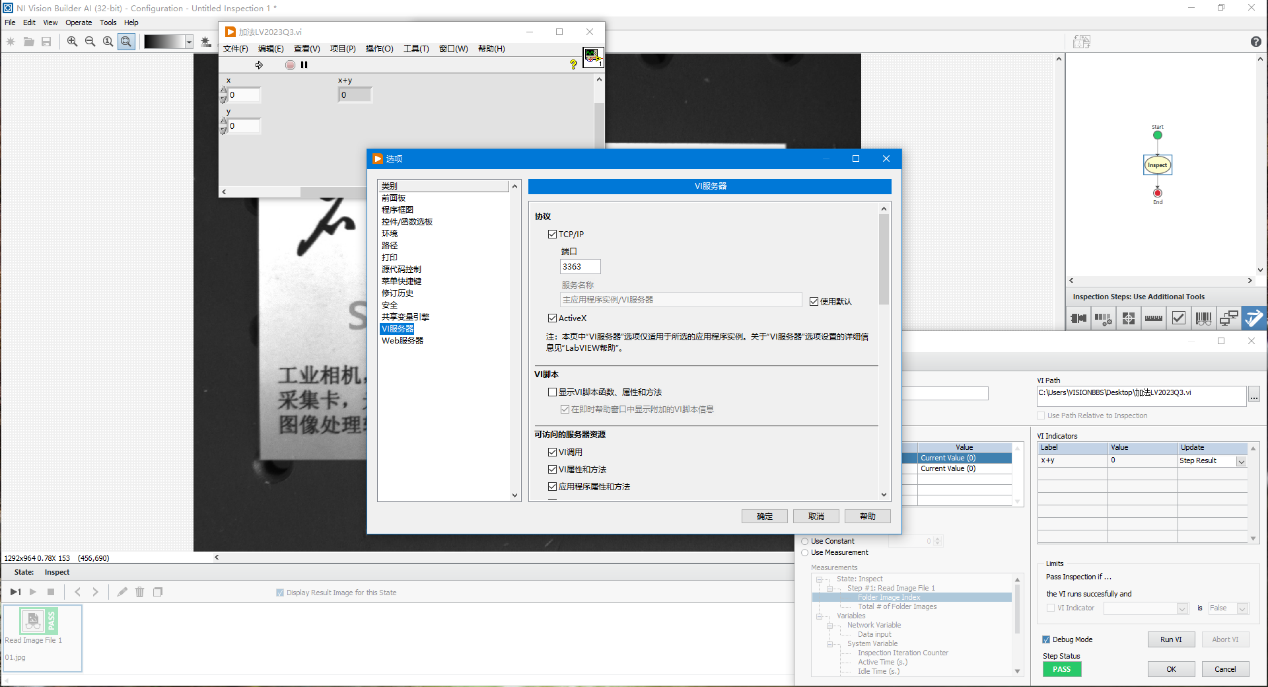1268x687 pixels.
Task: Click the 帮助 button in options dialog
Action: point(867,516)
